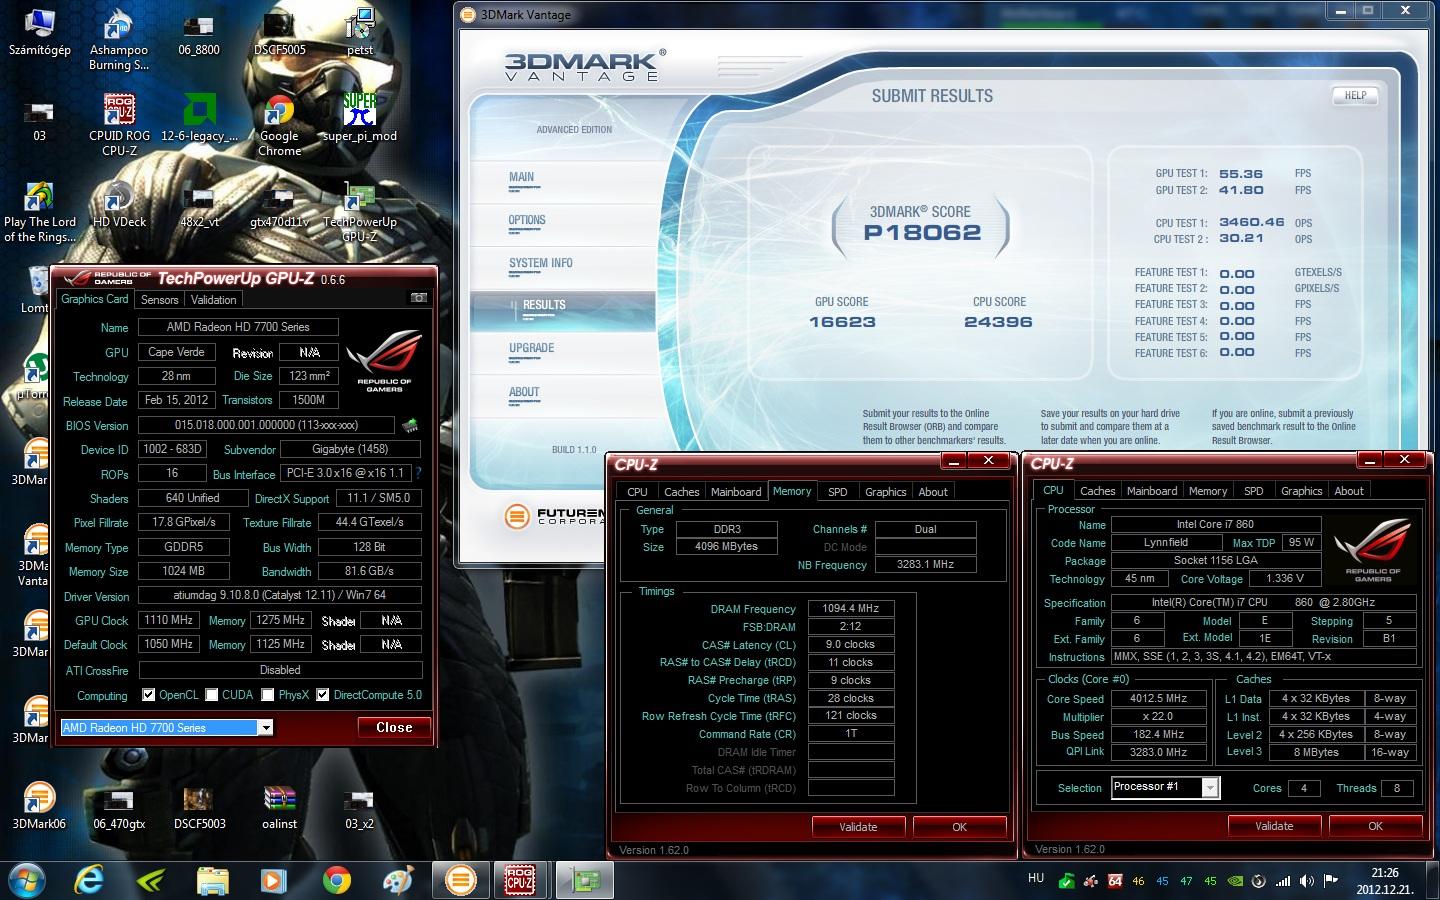Open Ashampoo Burning Studio desktop icon

[119, 40]
